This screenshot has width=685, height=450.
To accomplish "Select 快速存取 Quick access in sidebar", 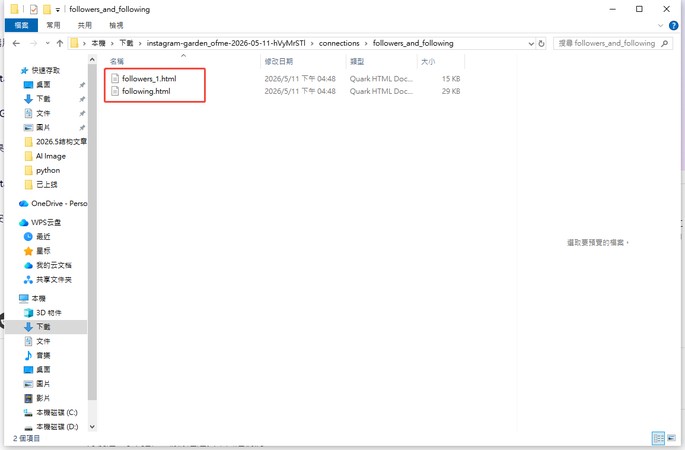I will pos(45,70).
